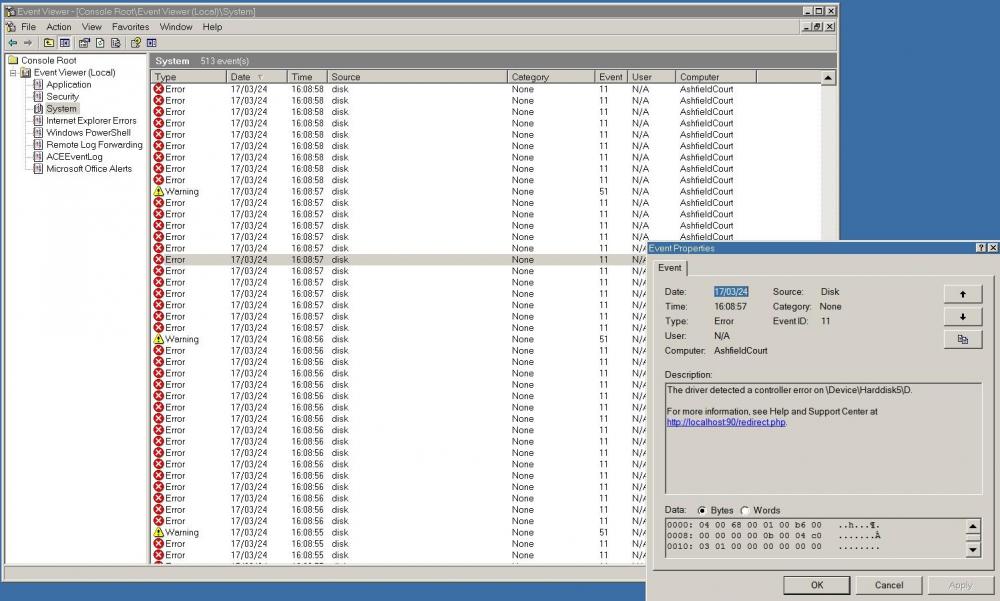This screenshot has width=1000, height=601.
Task: Click the Back arrow in the toolbar
Action: (x=12, y=43)
